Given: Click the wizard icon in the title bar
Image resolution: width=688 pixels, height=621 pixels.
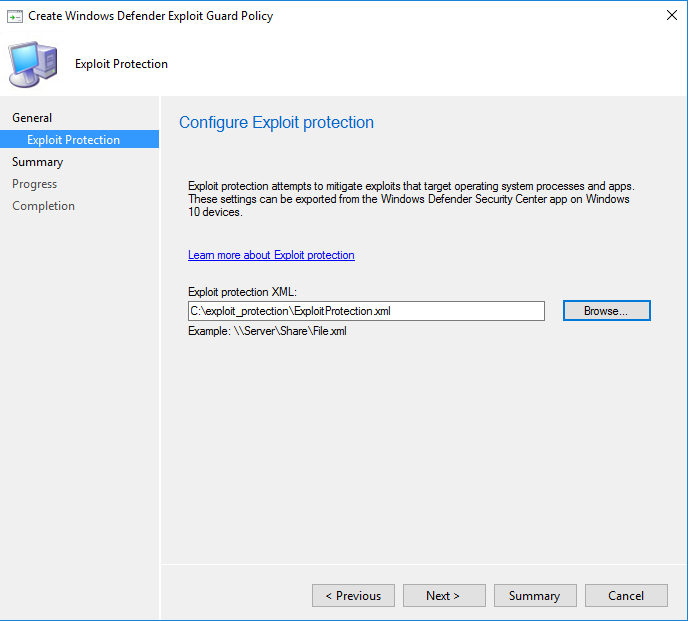Looking at the screenshot, I should 15,16.
